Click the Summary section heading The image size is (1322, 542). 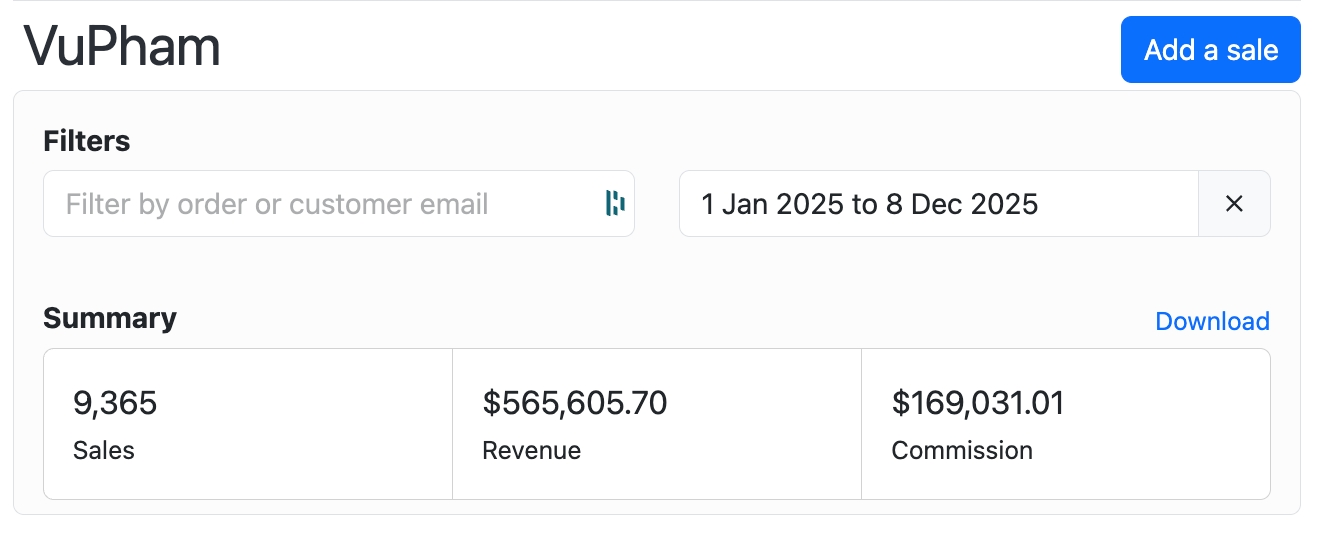click(110, 318)
